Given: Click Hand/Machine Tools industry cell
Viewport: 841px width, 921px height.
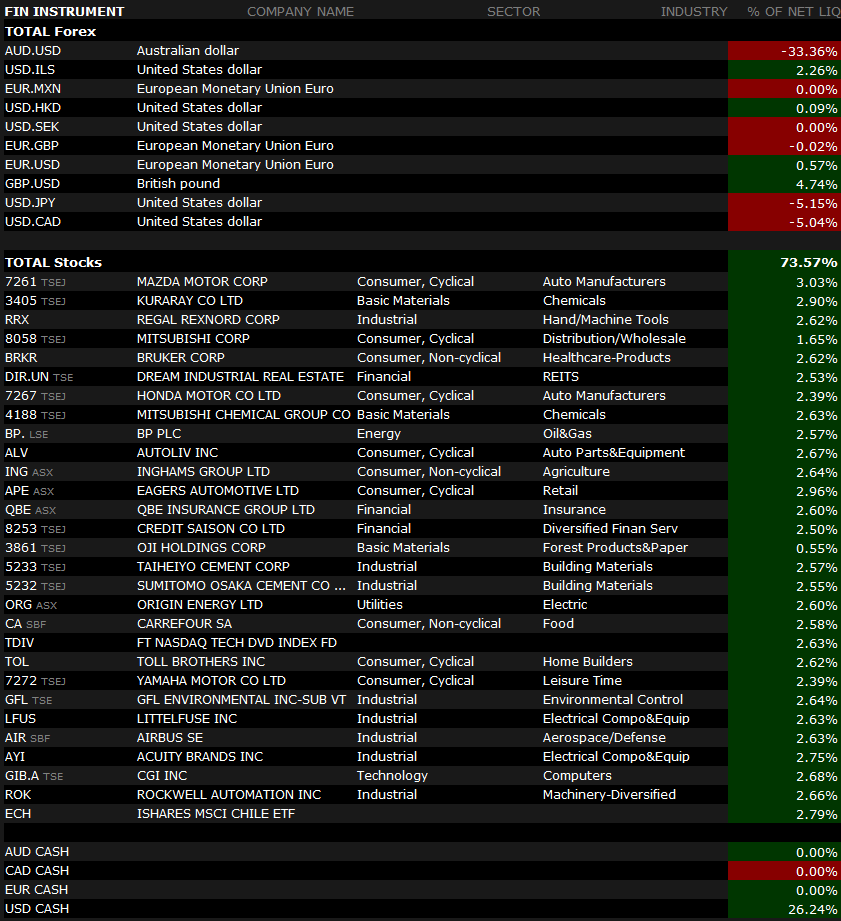Looking at the screenshot, I should click(605, 320).
